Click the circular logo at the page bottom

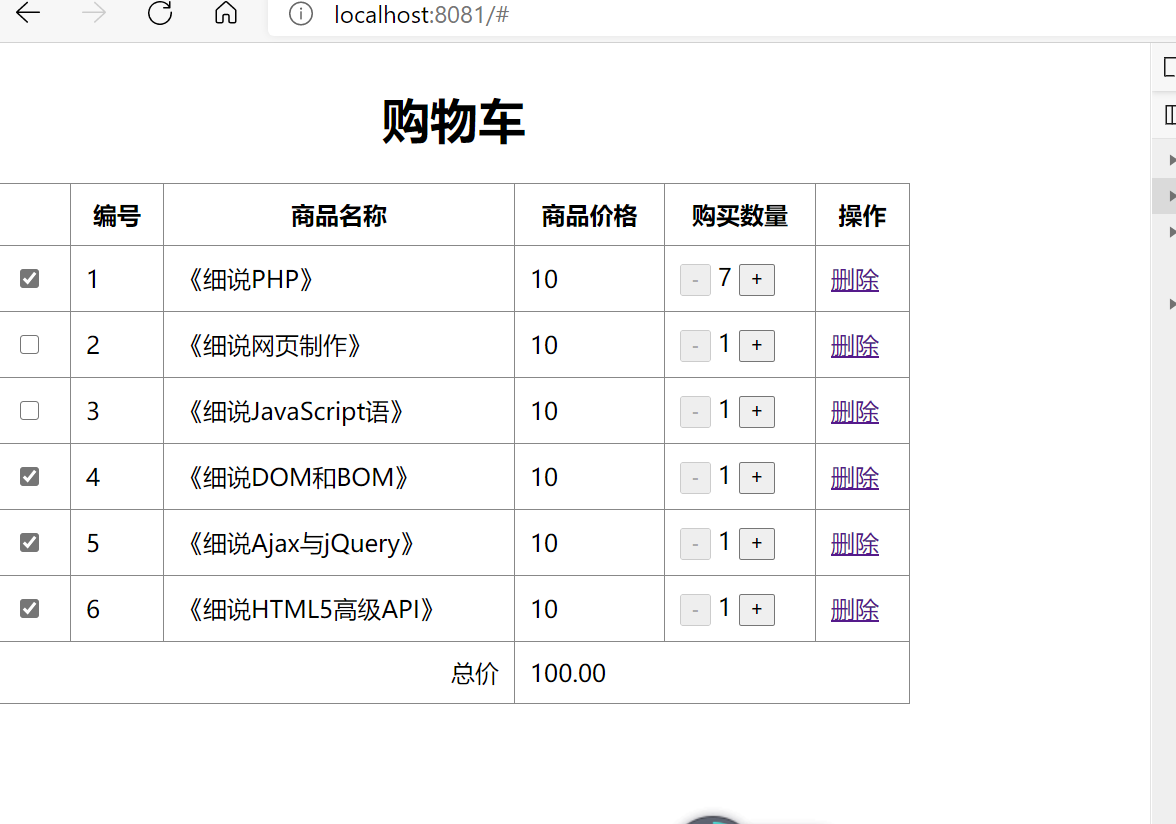click(x=712, y=818)
